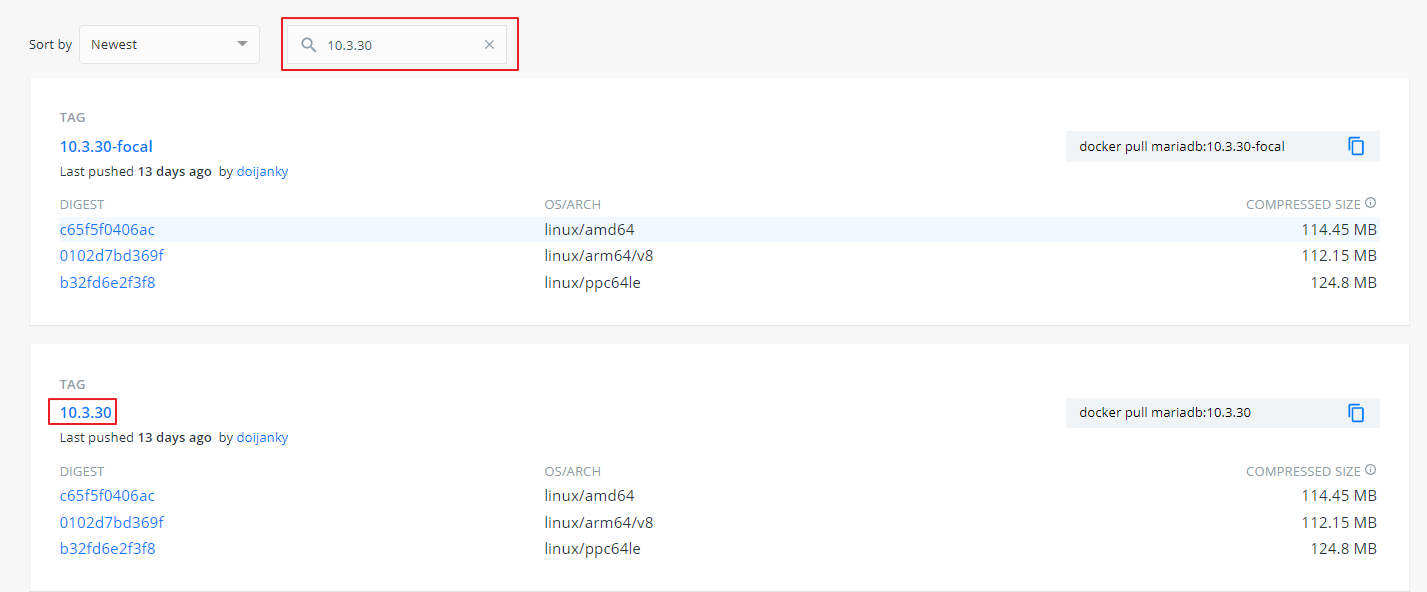Click 114.45 MB size in 10.3.30-focal card
The height and width of the screenshot is (592, 1427).
coord(1339,229)
